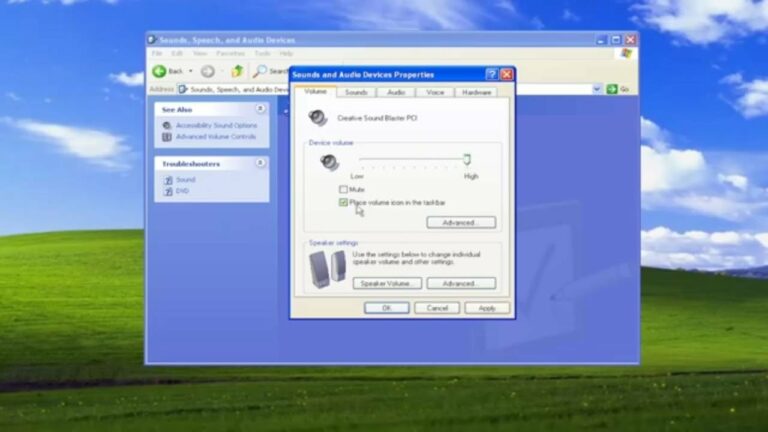Uncheck Place volume icon in the taskbar
The height and width of the screenshot is (432, 768).
coord(344,202)
